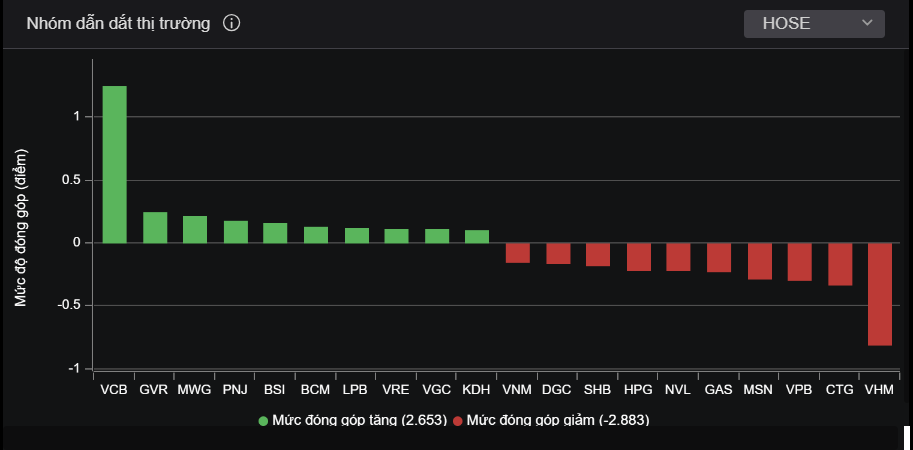Select the MWG green bar

(x=195, y=230)
